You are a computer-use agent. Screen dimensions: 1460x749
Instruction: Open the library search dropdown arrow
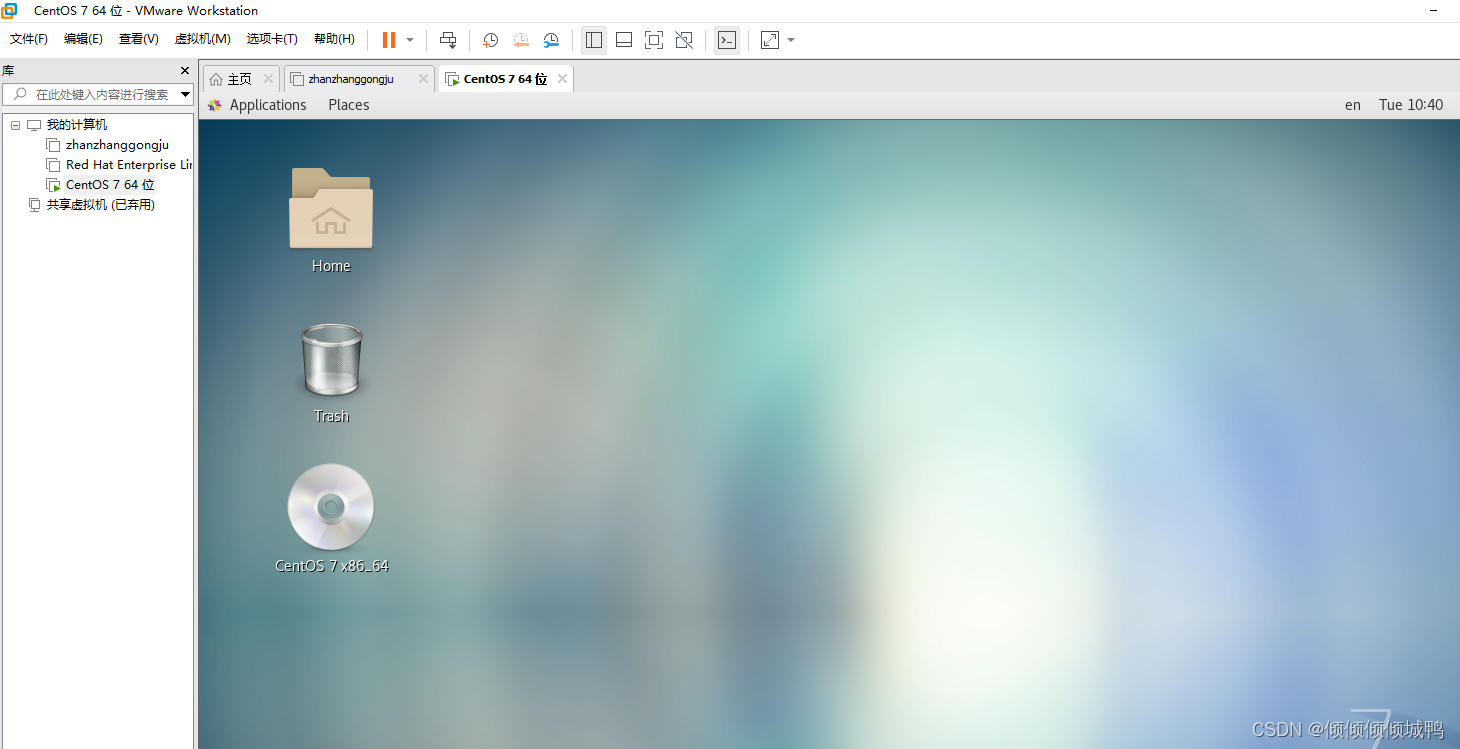coord(185,94)
